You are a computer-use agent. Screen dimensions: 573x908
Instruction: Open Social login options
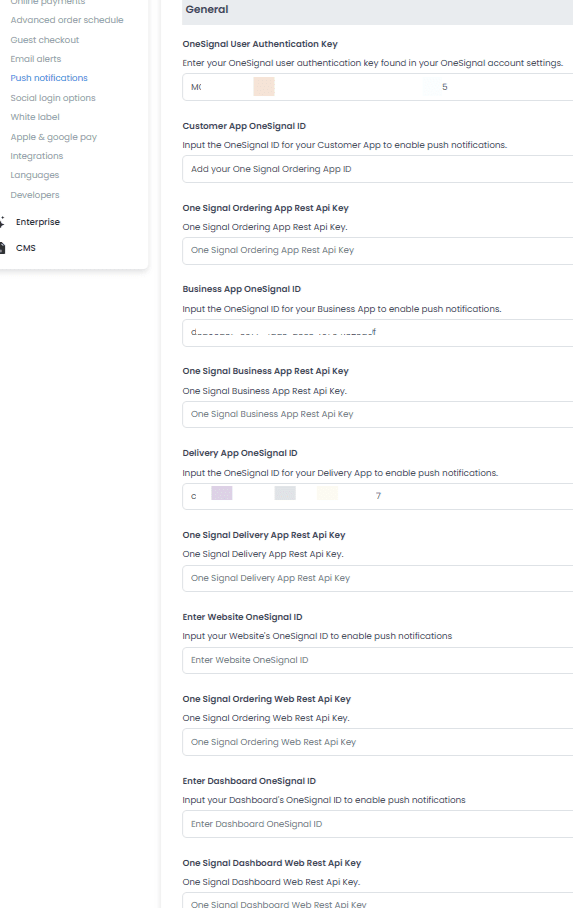pyautogui.click(x=53, y=98)
